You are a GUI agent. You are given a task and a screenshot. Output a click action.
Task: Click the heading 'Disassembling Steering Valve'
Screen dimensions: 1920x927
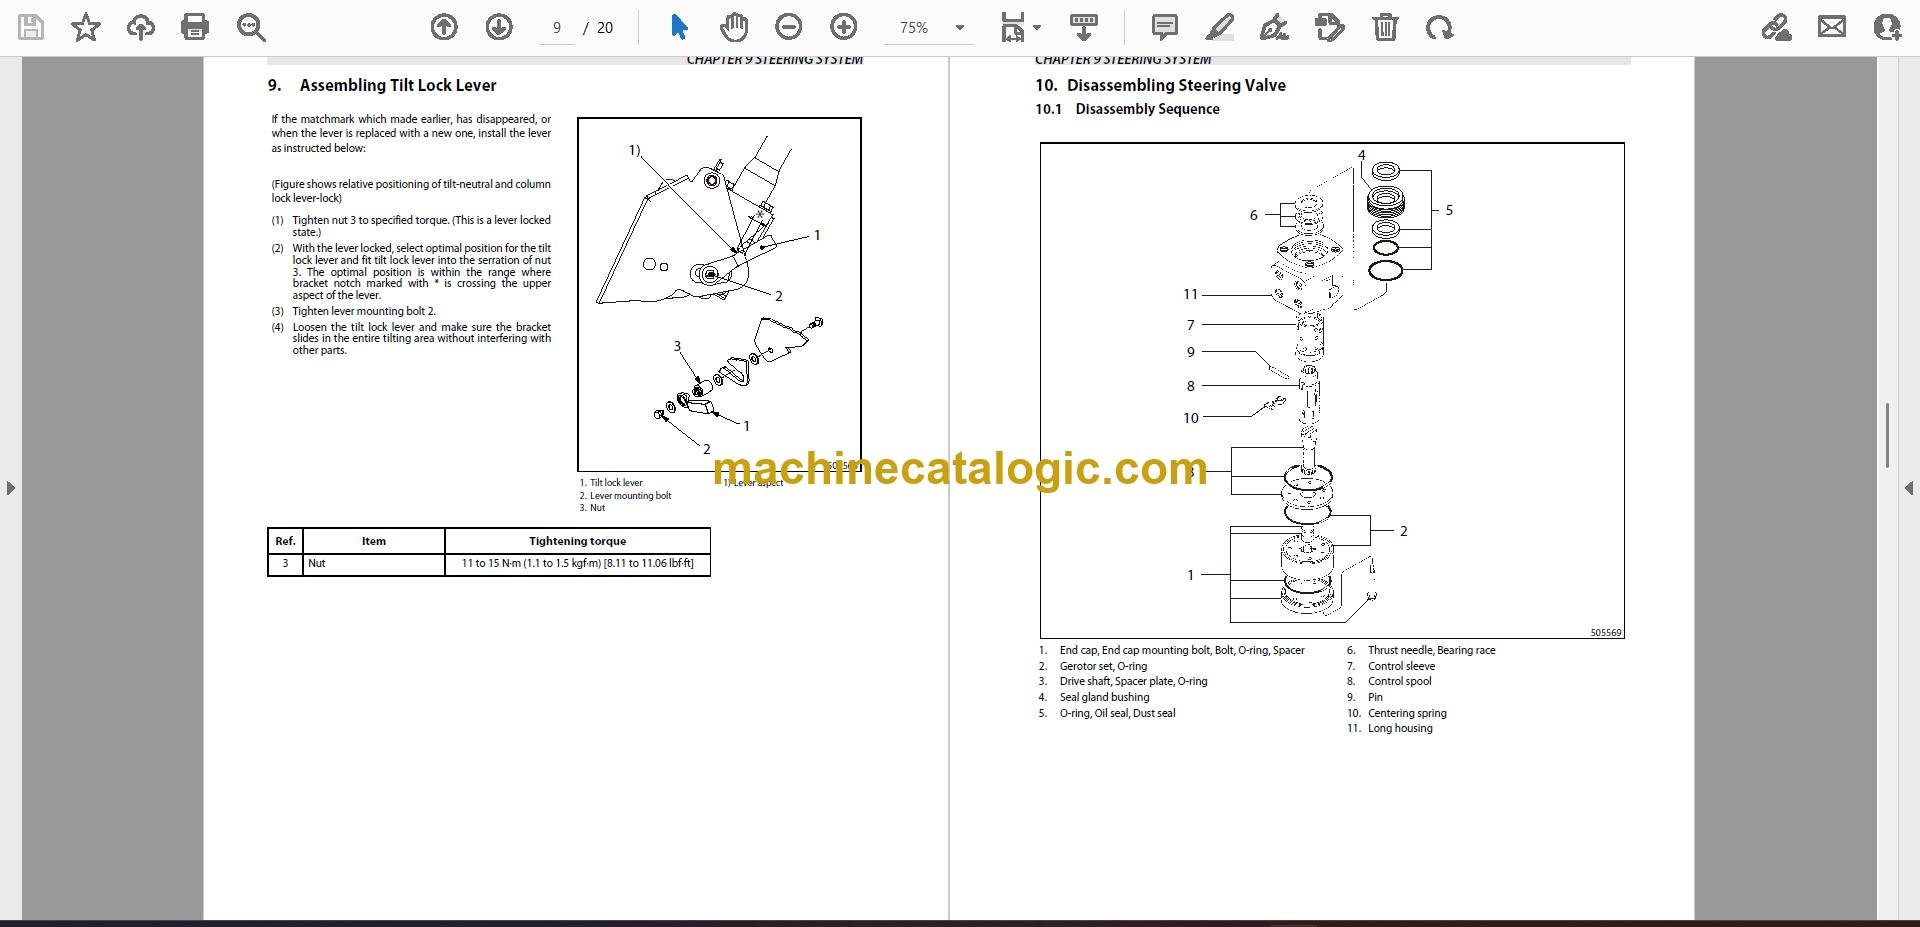pos(1176,86)
